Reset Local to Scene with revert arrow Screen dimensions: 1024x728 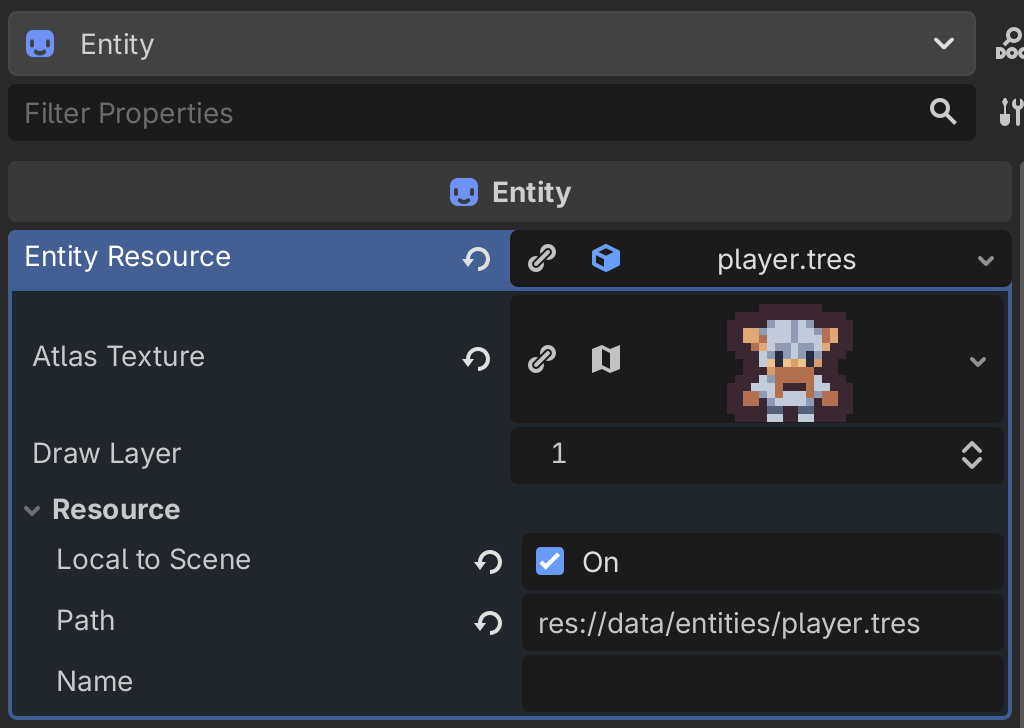point(488,562)
